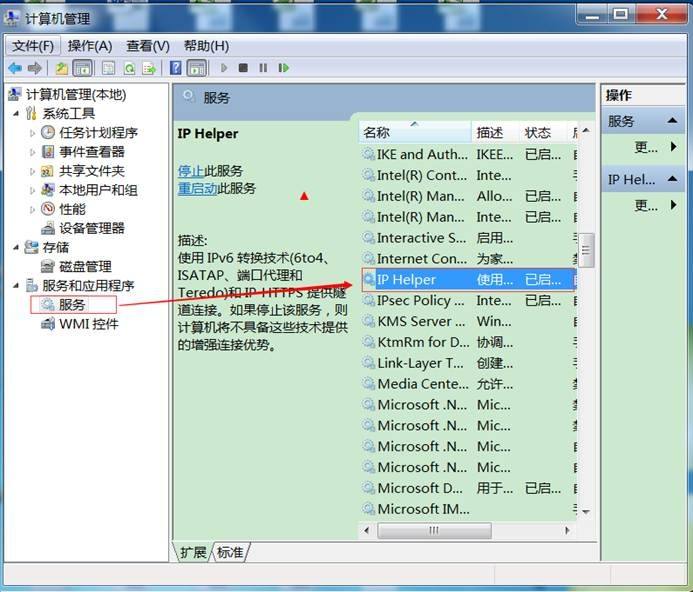Click the Restart Service toolbar icon
Screen dimensions: 693x592
pos(284,68)
